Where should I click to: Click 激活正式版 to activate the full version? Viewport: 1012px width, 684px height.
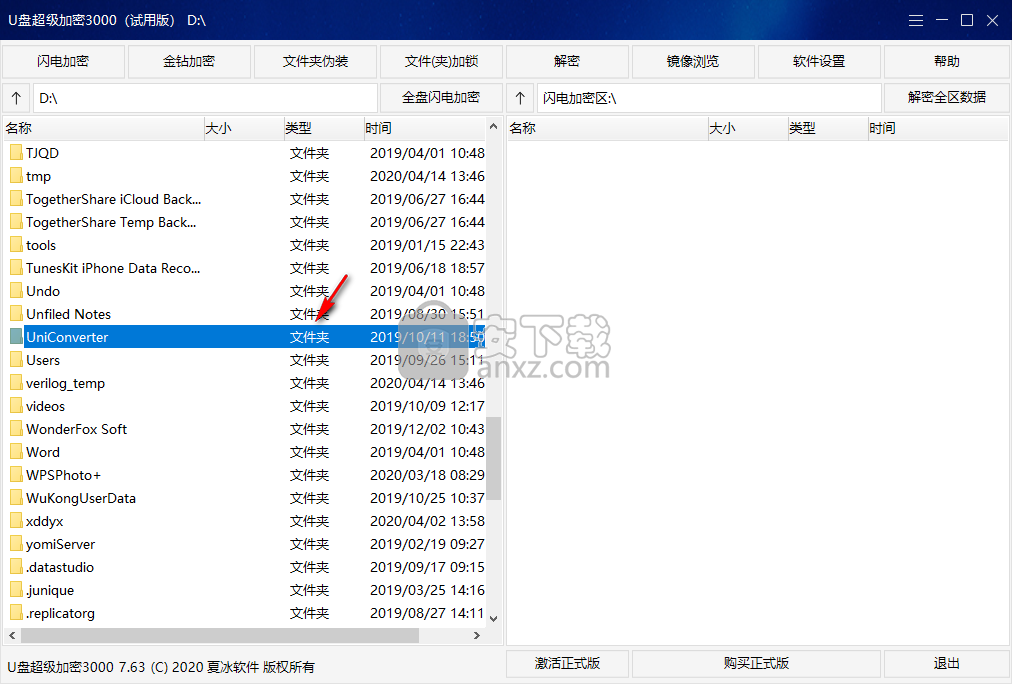(x=566, y=663)
